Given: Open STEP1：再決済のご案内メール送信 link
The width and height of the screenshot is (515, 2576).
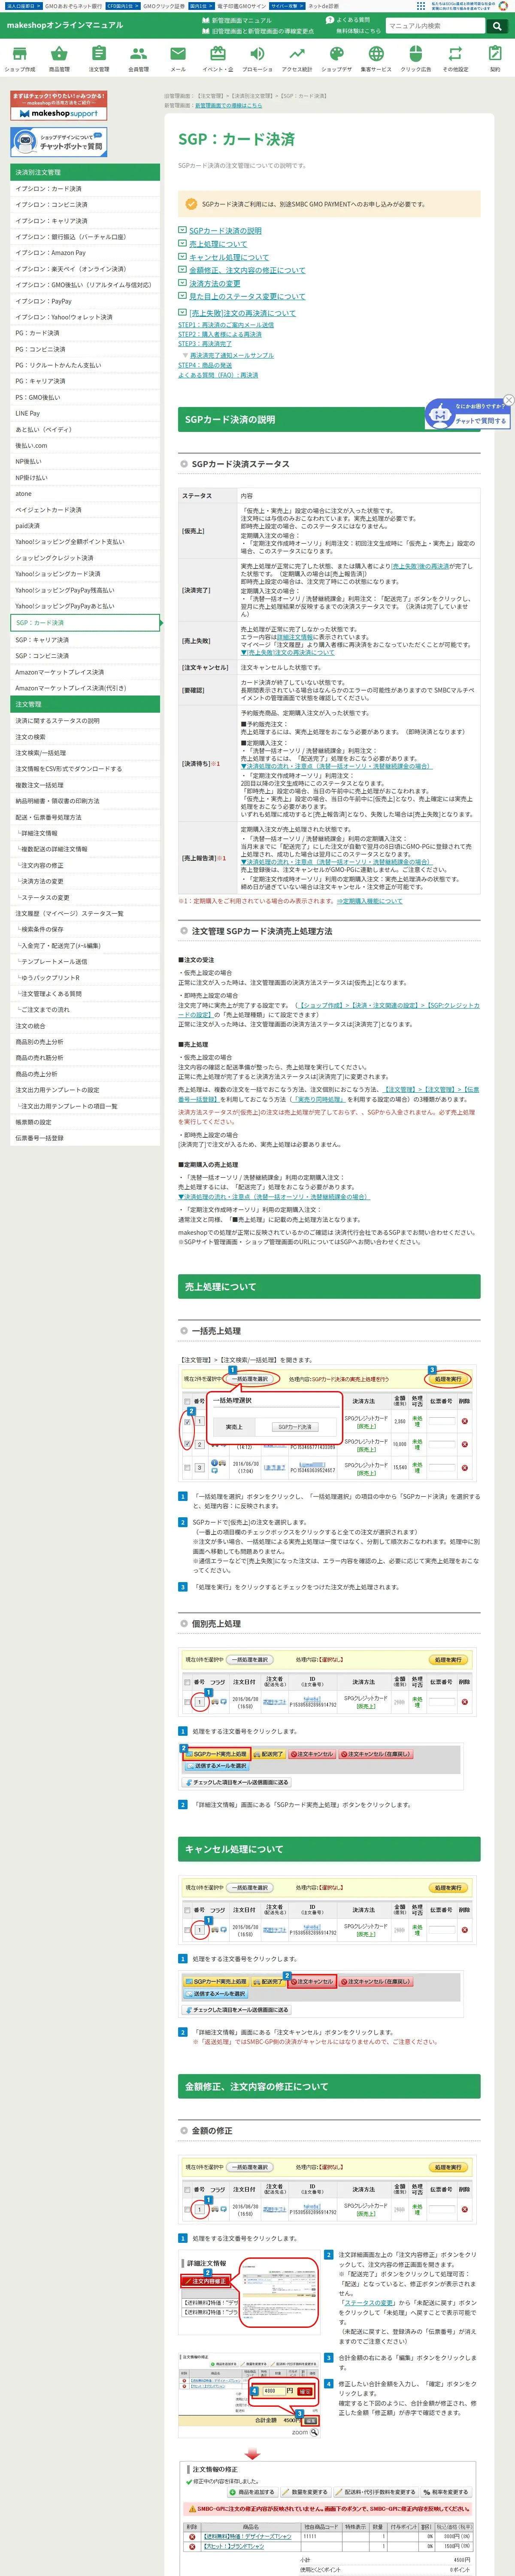Looking at the screenshot, I should pyautogui.click(x=226, y=325).
